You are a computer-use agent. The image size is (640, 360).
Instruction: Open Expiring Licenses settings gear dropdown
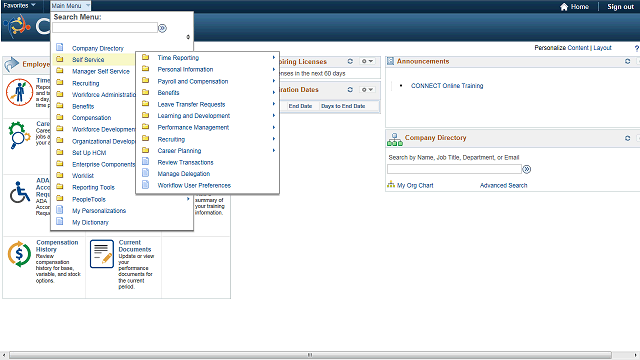[x=367, y=61]
